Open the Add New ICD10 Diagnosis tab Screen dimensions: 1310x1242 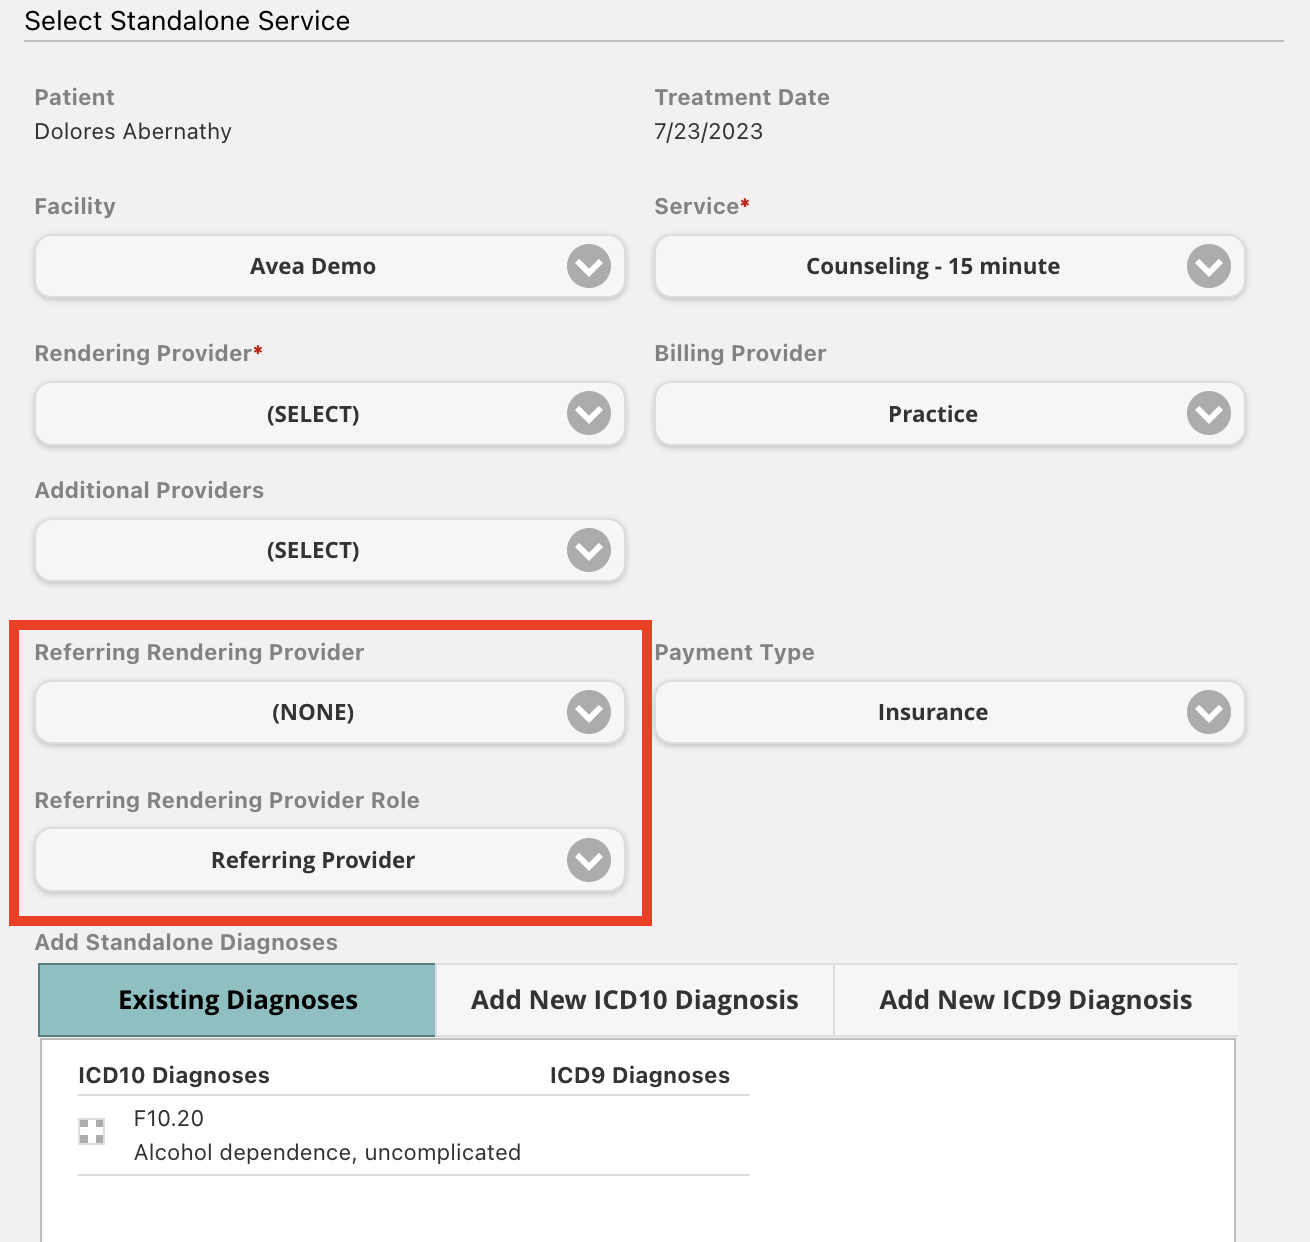[634, 999]
